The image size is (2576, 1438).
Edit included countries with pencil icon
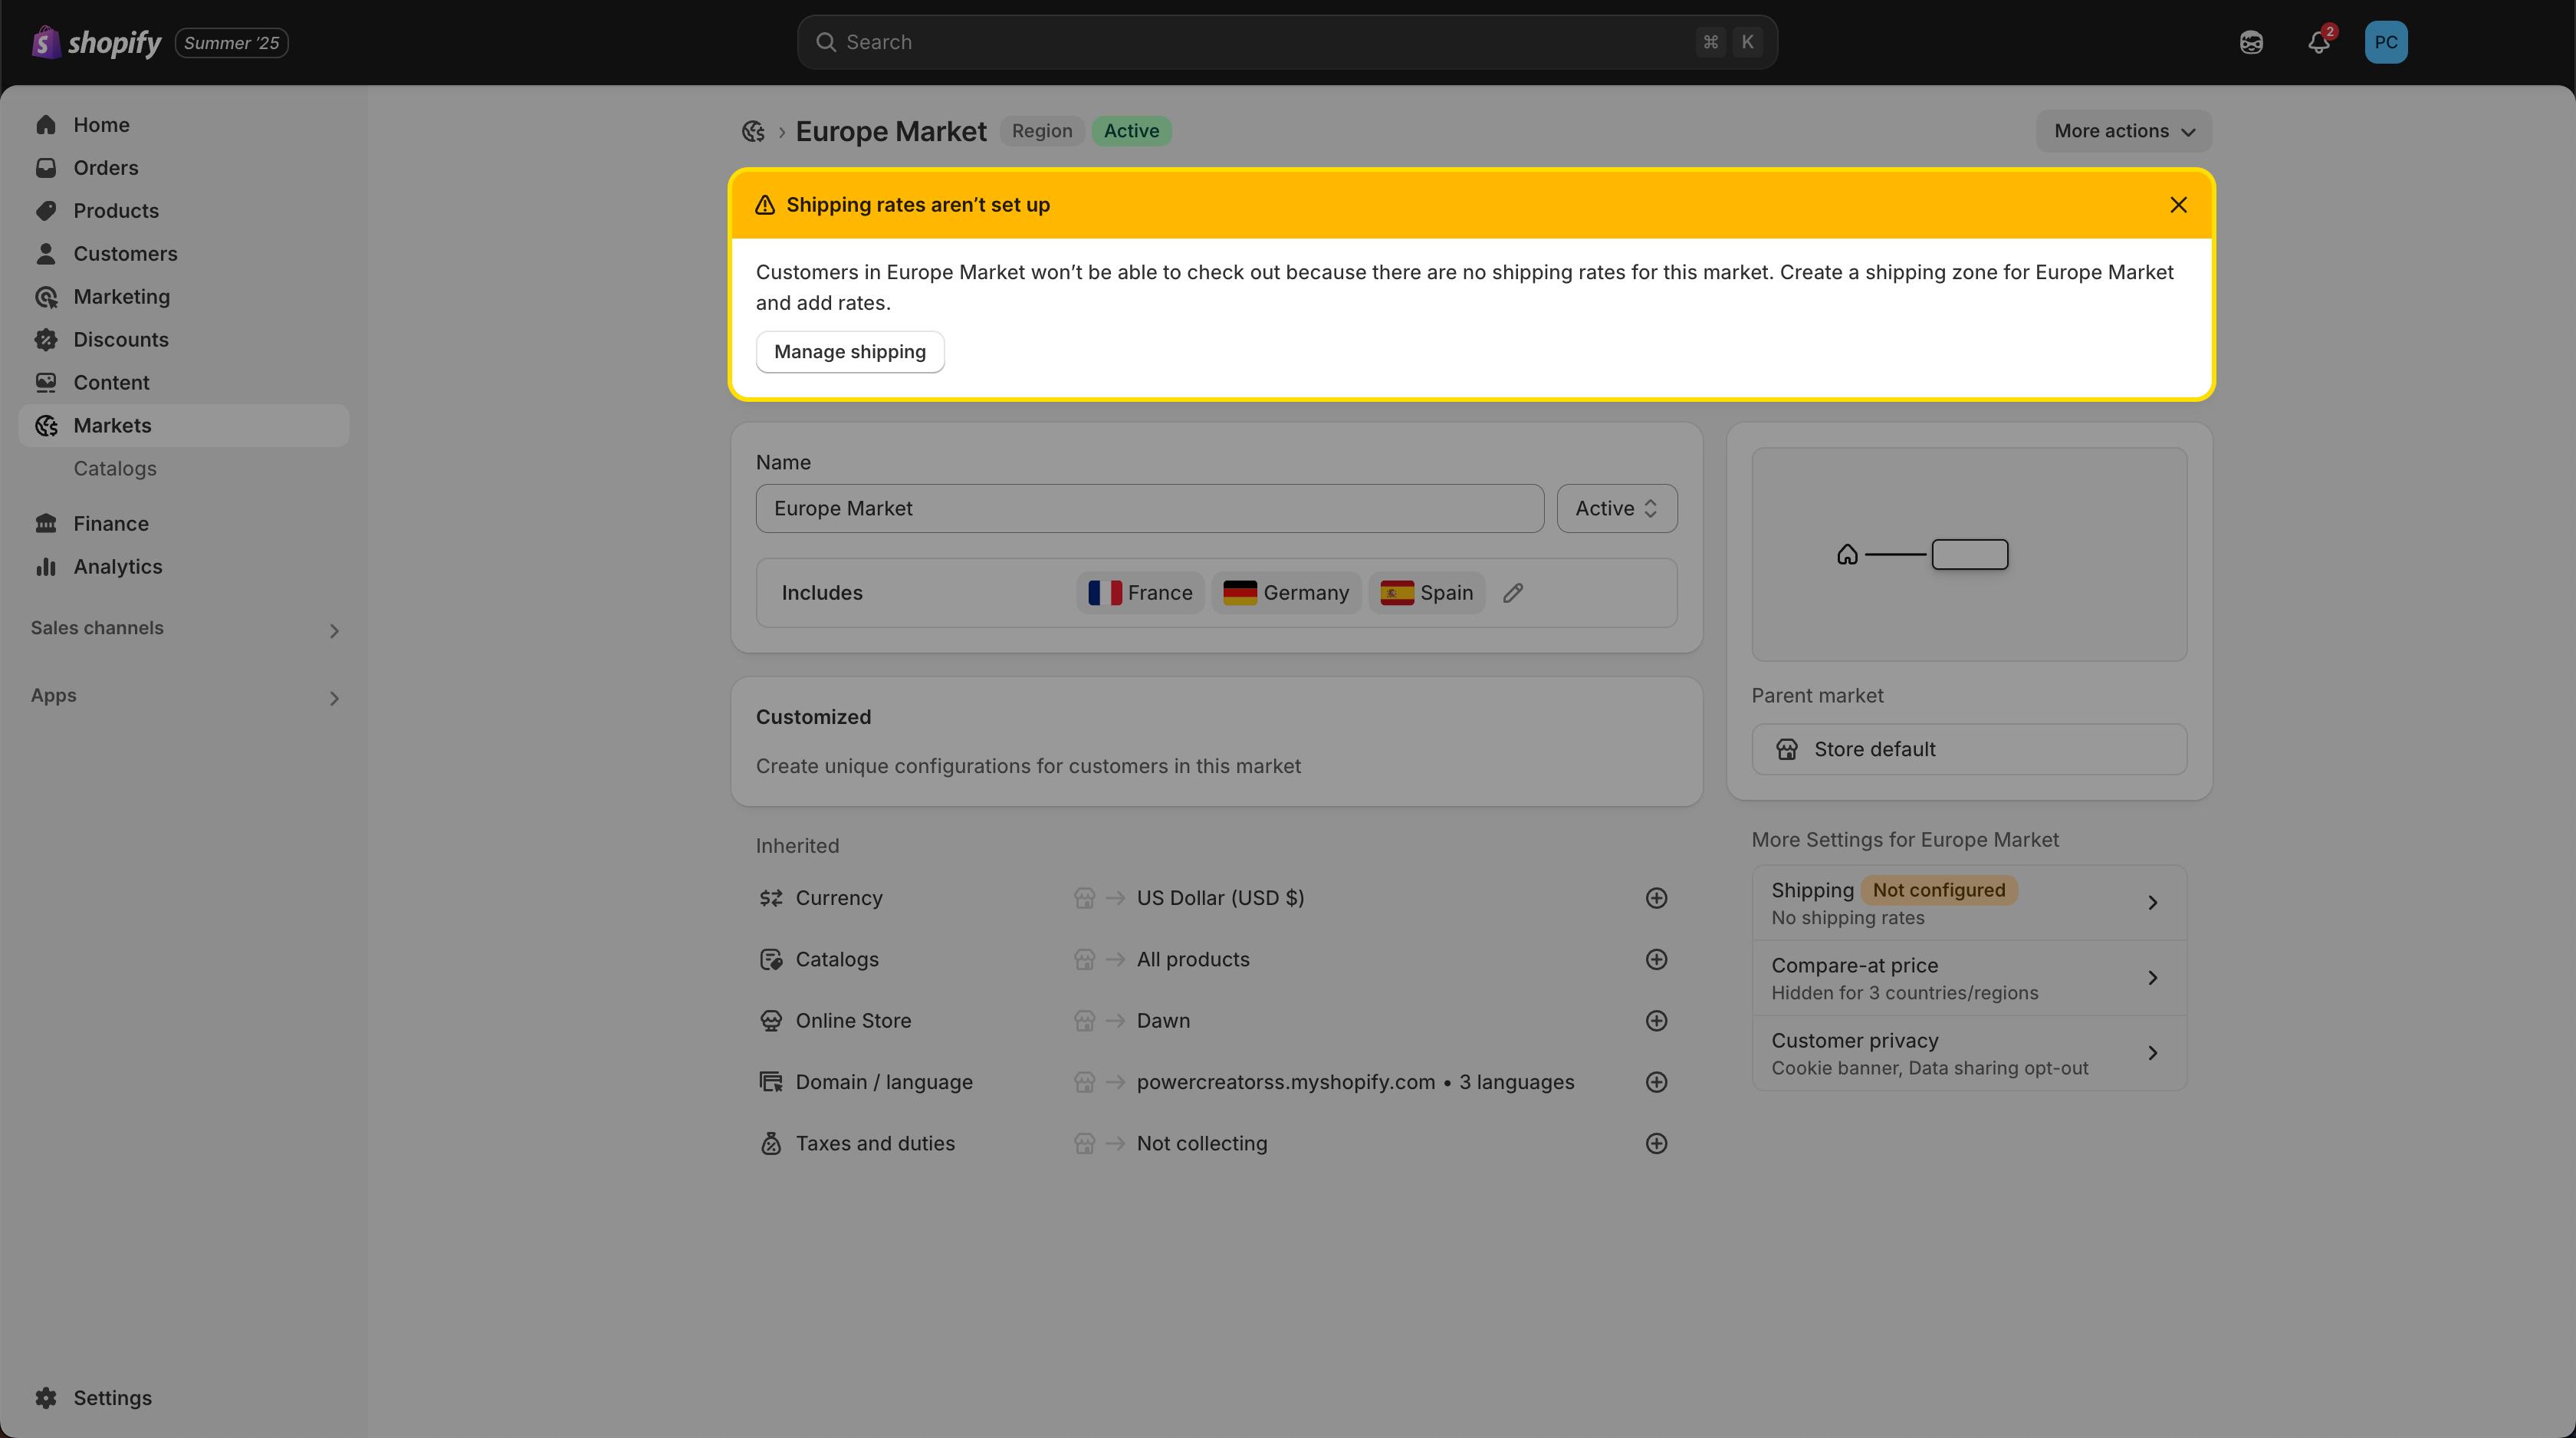point(1513,593)
